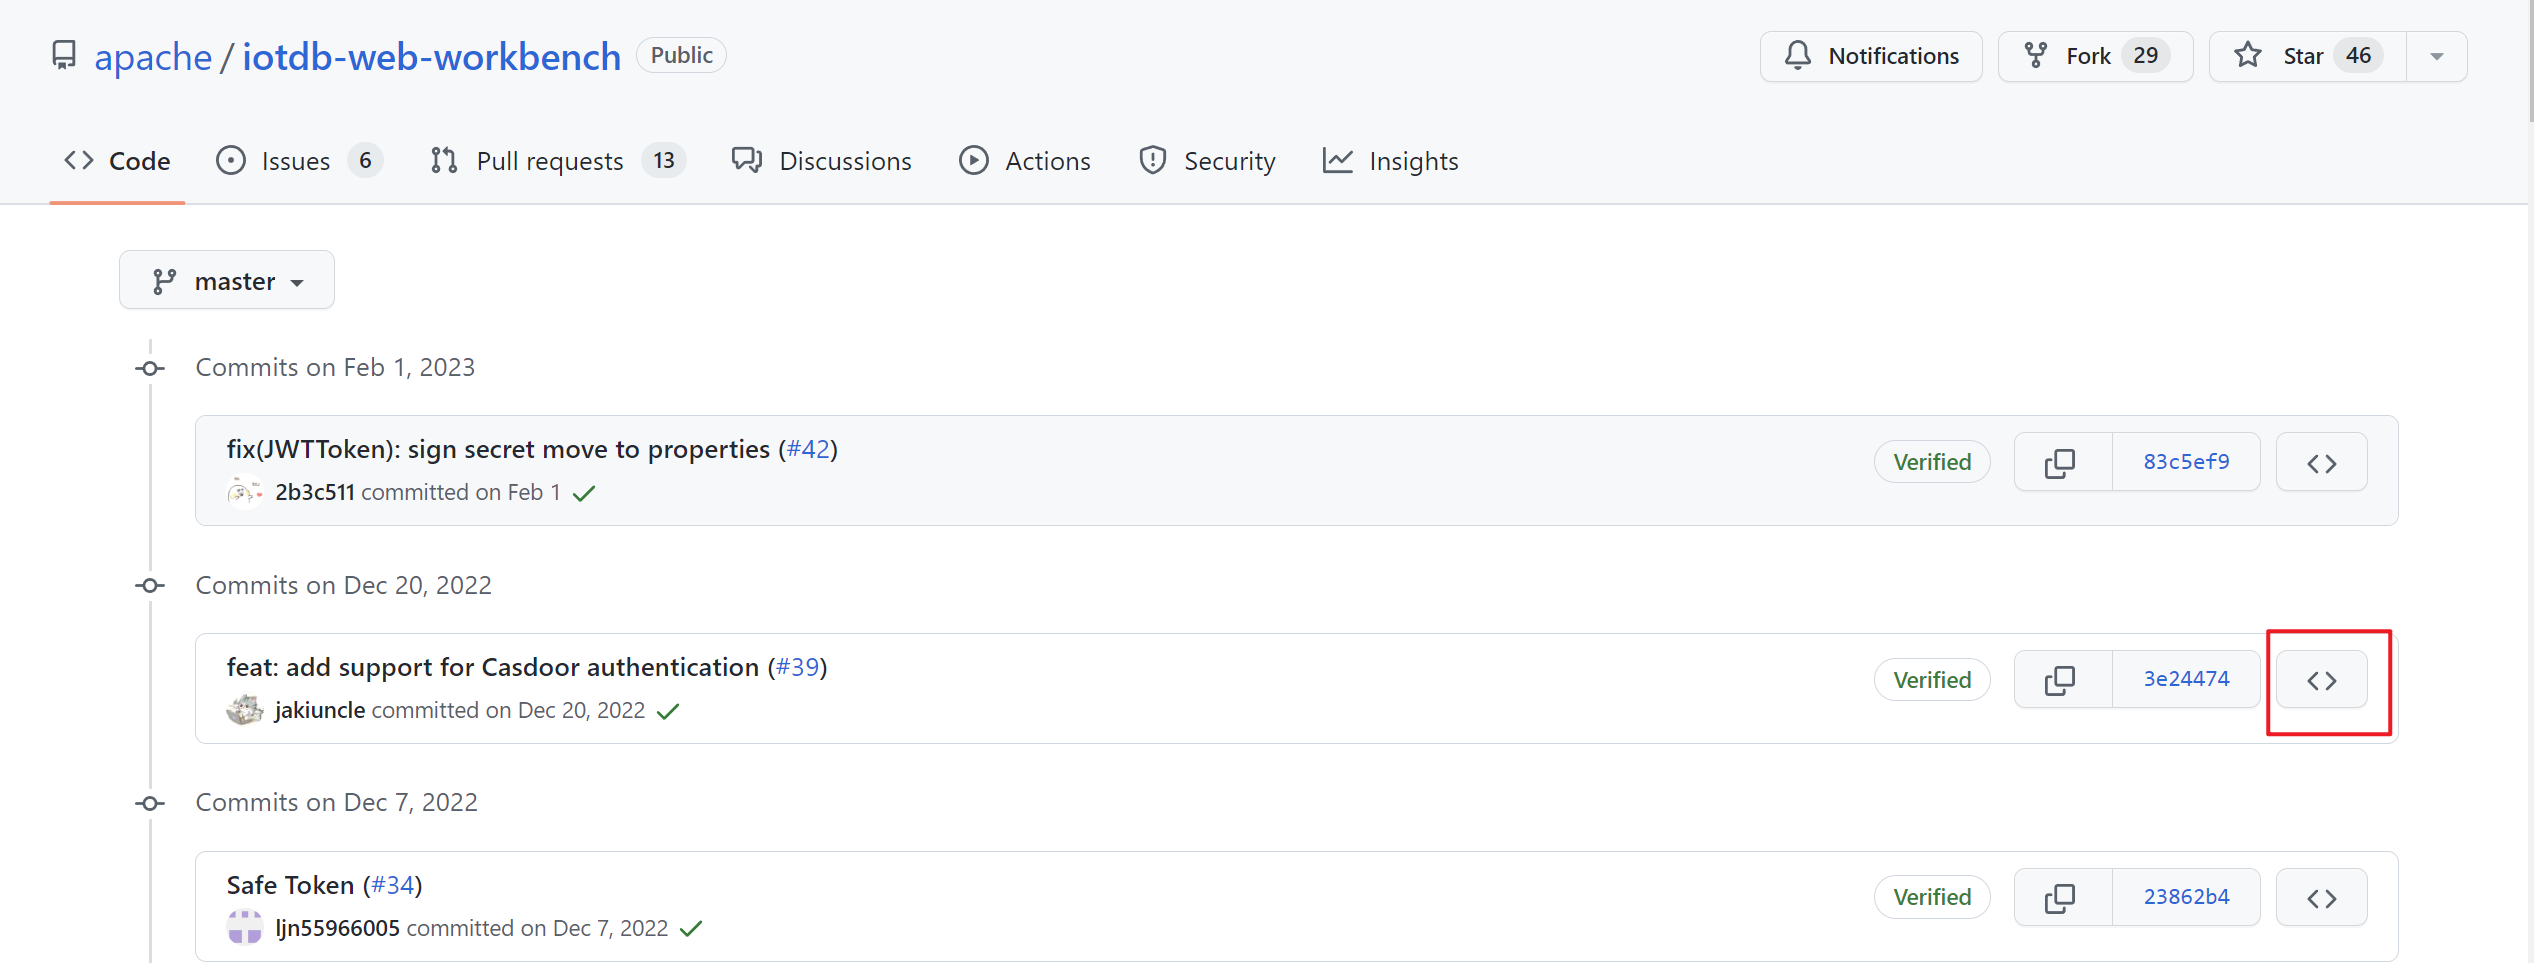Open the Issues tab
Viewport: 2534px width, 963px height.
click(299, 161)
